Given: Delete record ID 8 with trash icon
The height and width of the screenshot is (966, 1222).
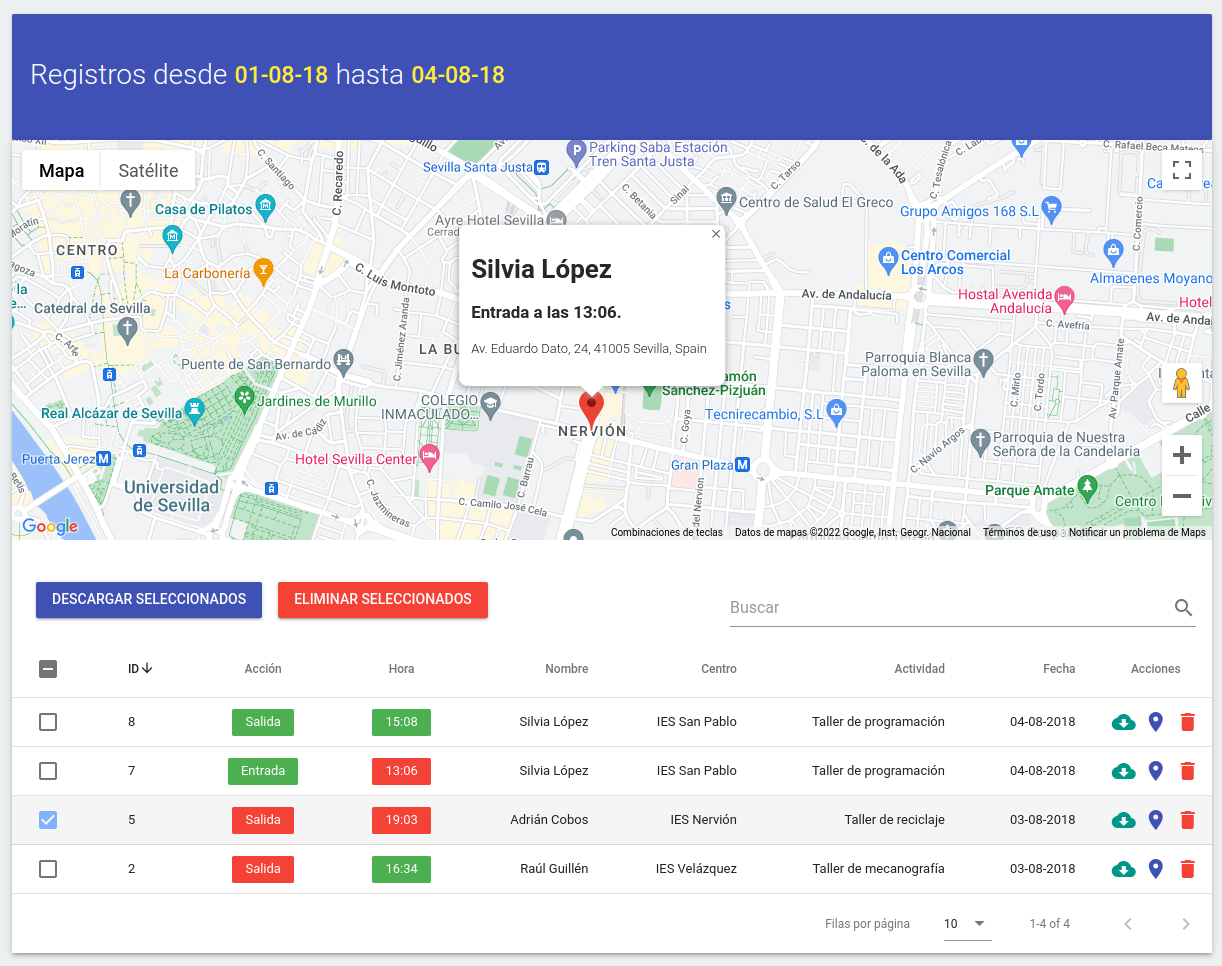Looking at the screenshot, I should (1188, 722).
